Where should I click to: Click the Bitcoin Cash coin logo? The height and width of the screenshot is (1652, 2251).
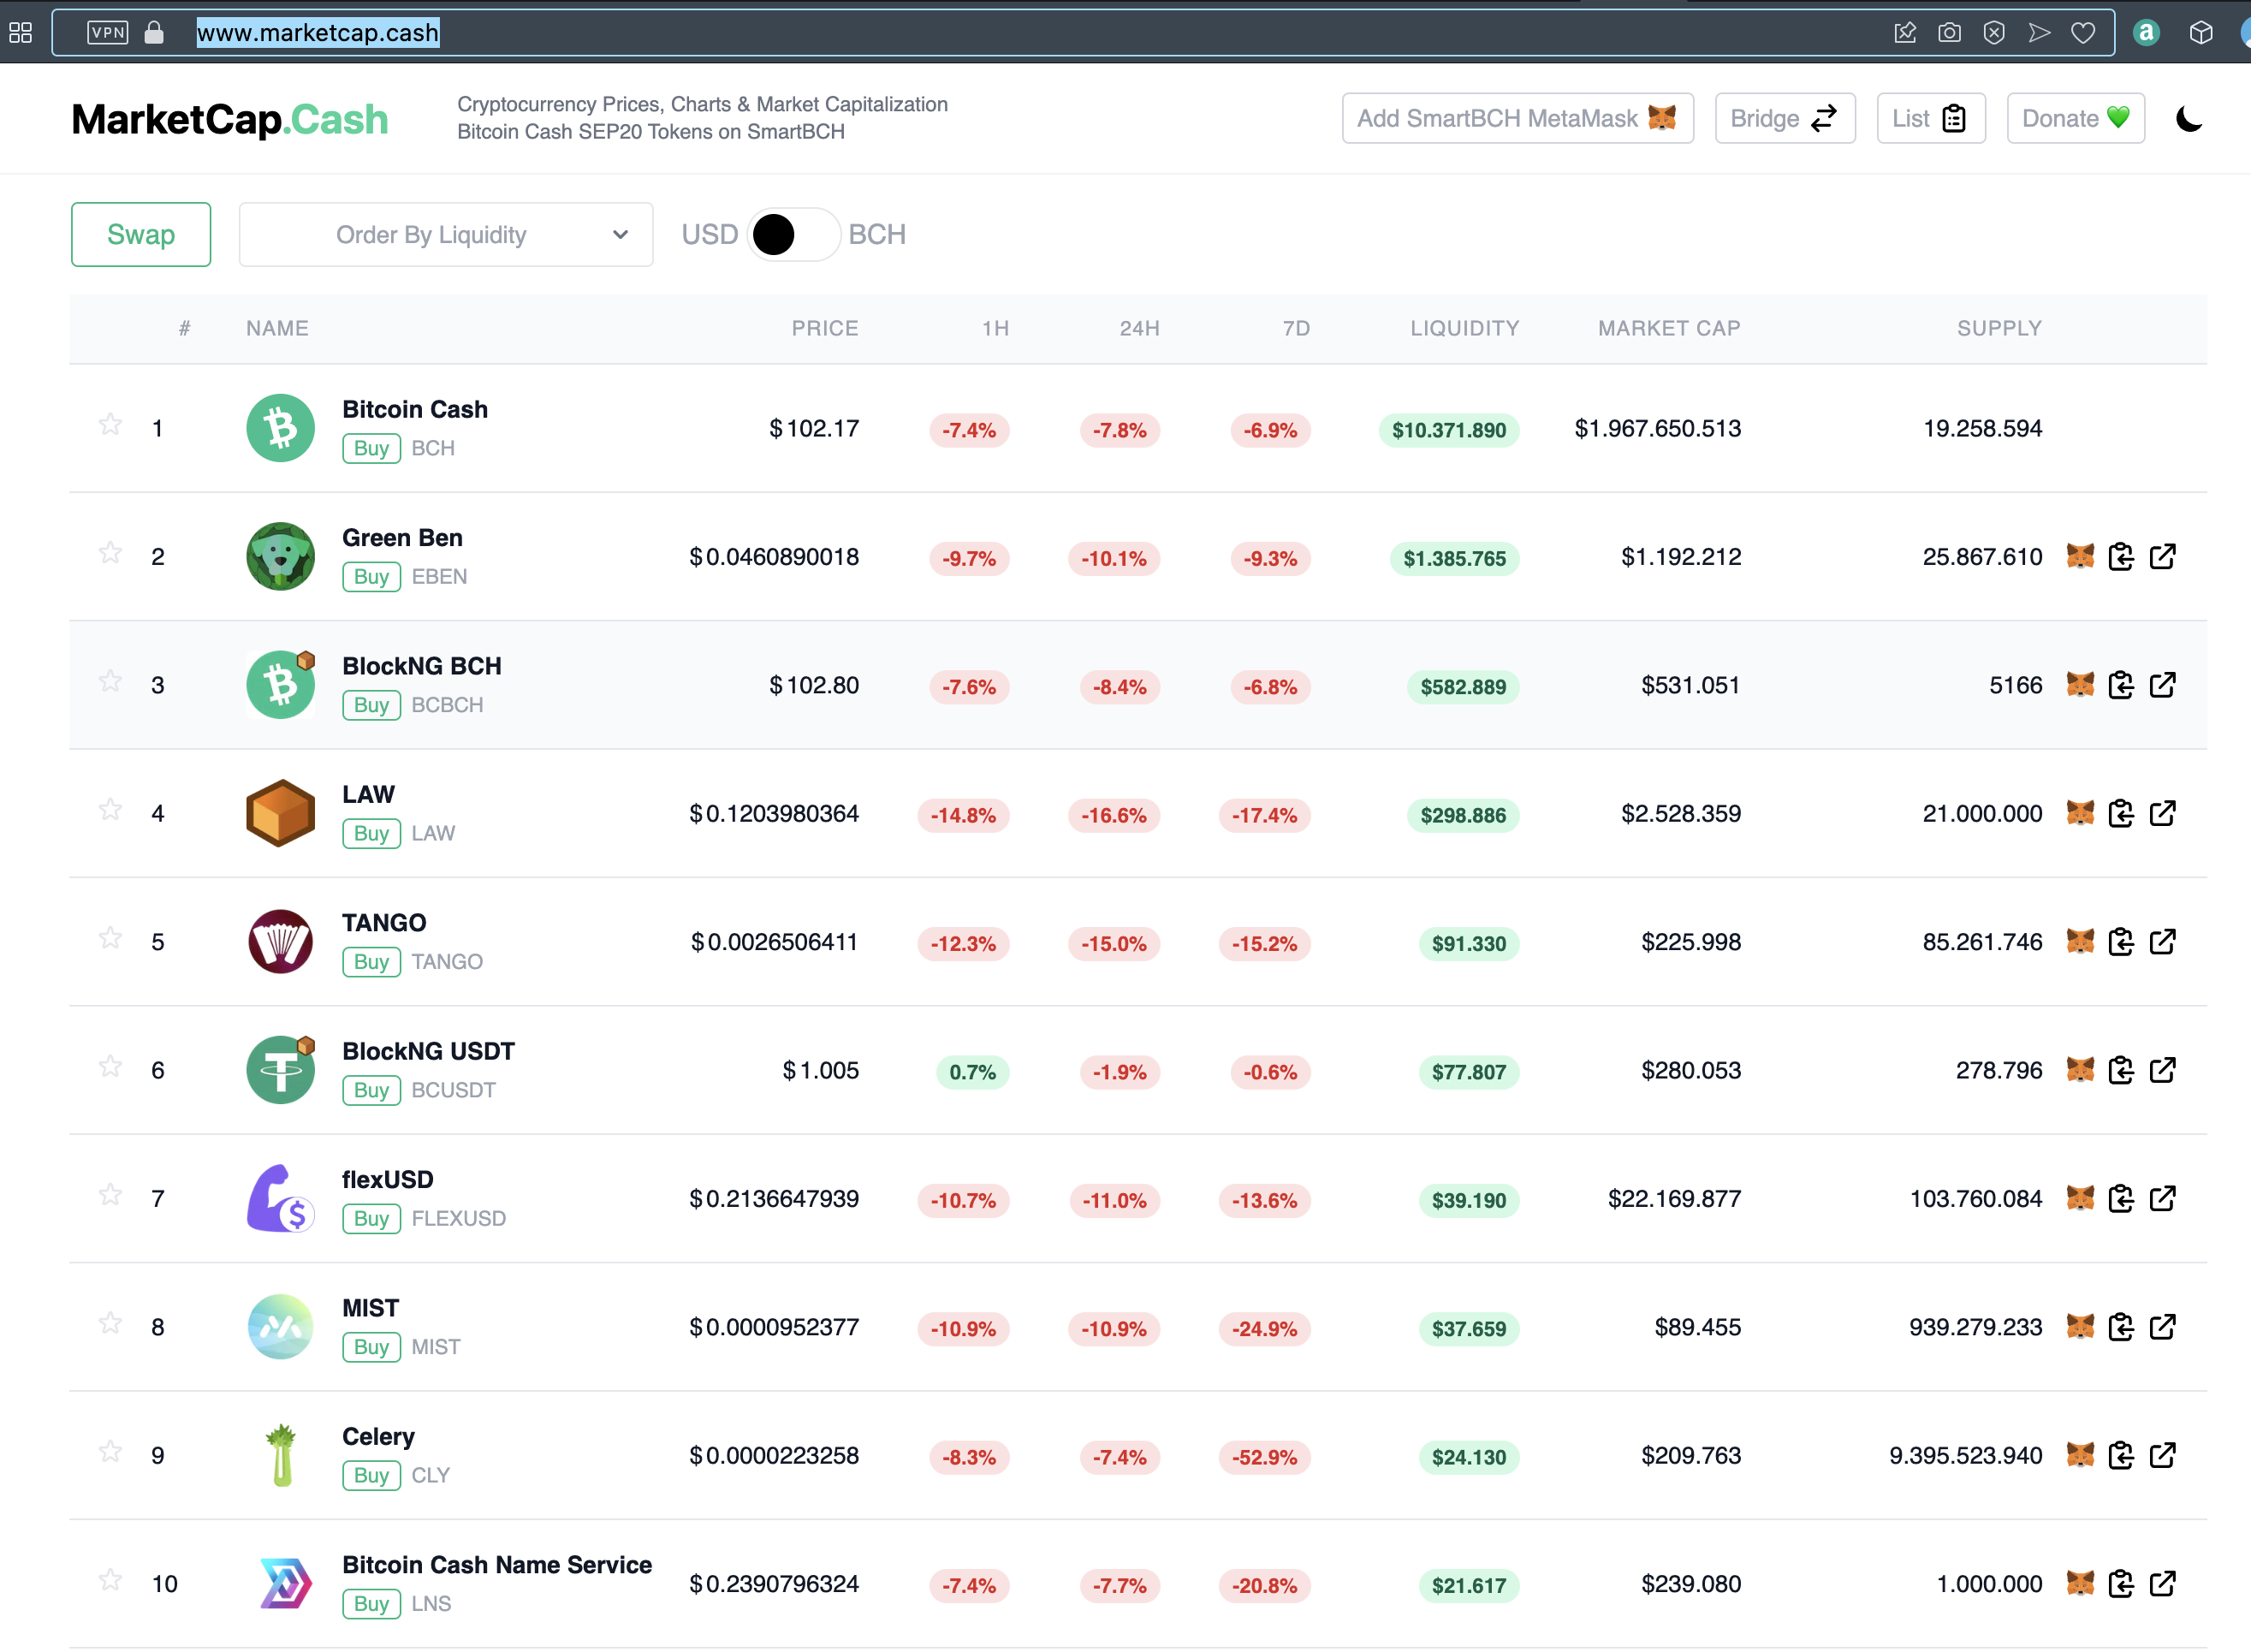pyautogui.click(x=280, y=428)
